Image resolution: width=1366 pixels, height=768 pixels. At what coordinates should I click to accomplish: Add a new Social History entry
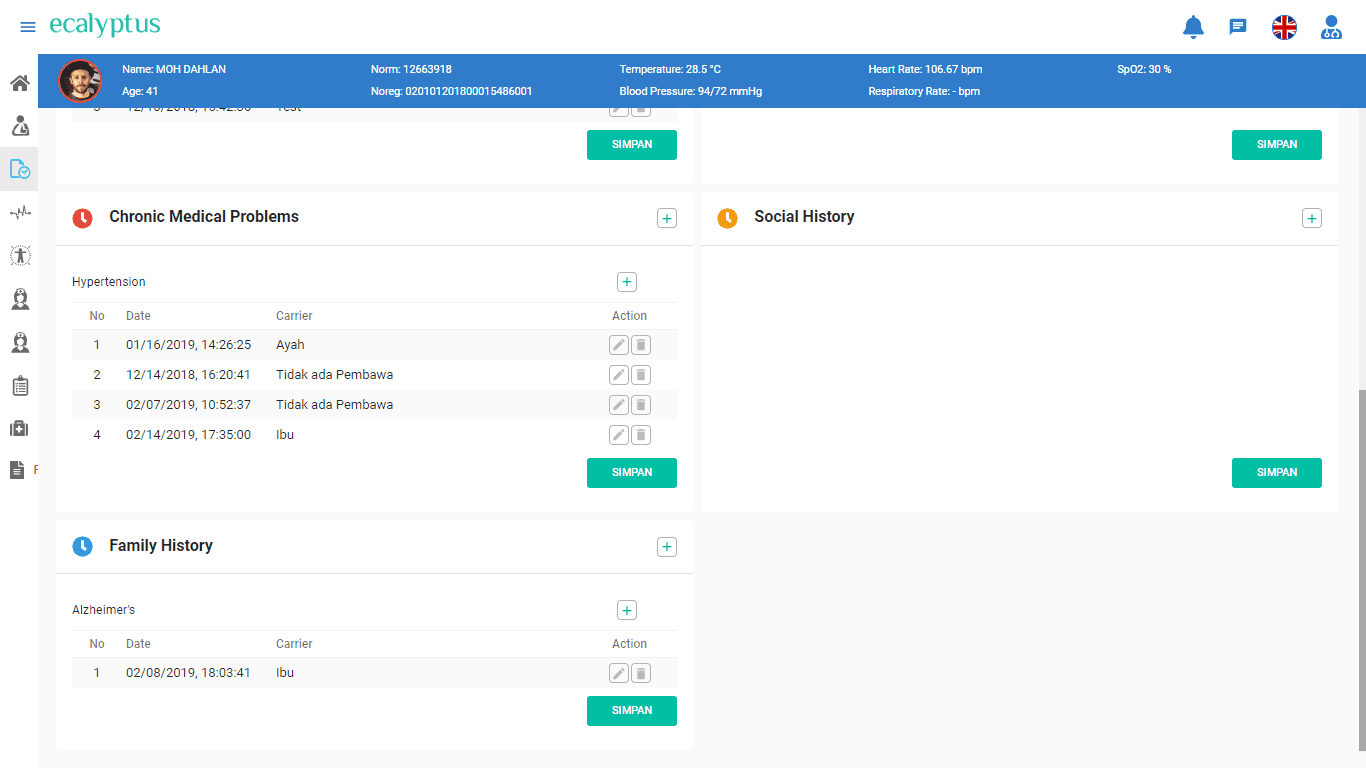tap(1312, 218)
